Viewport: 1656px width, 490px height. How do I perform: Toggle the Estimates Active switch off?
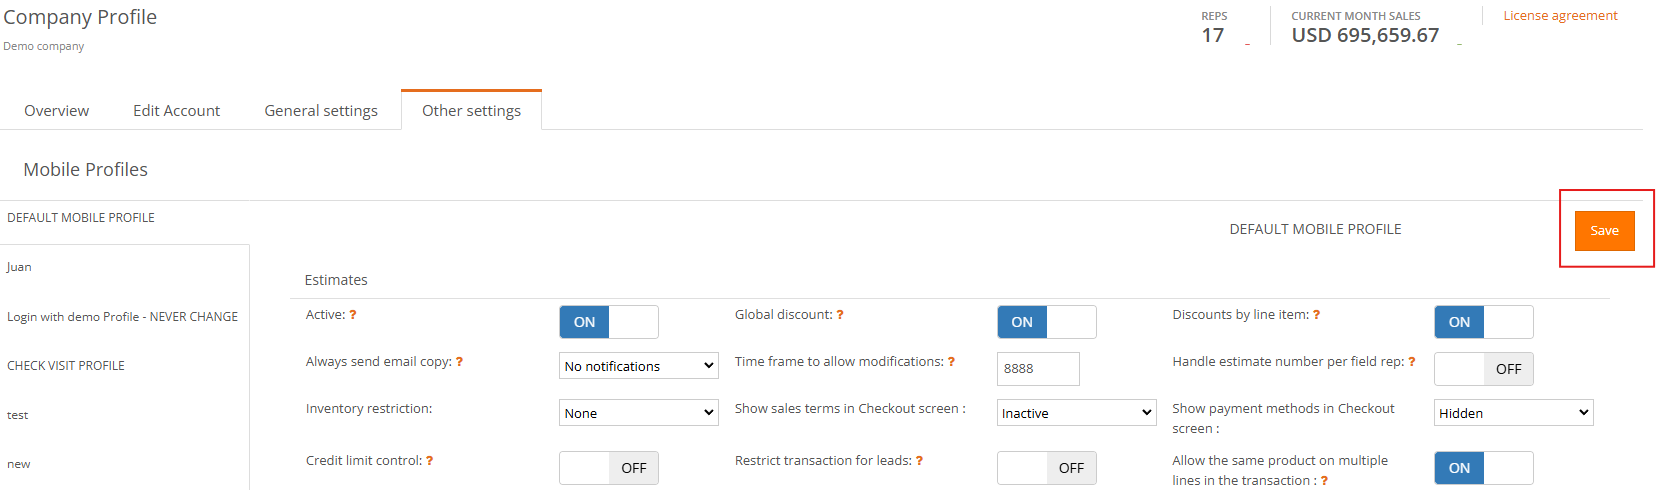(x=609, y=322)
